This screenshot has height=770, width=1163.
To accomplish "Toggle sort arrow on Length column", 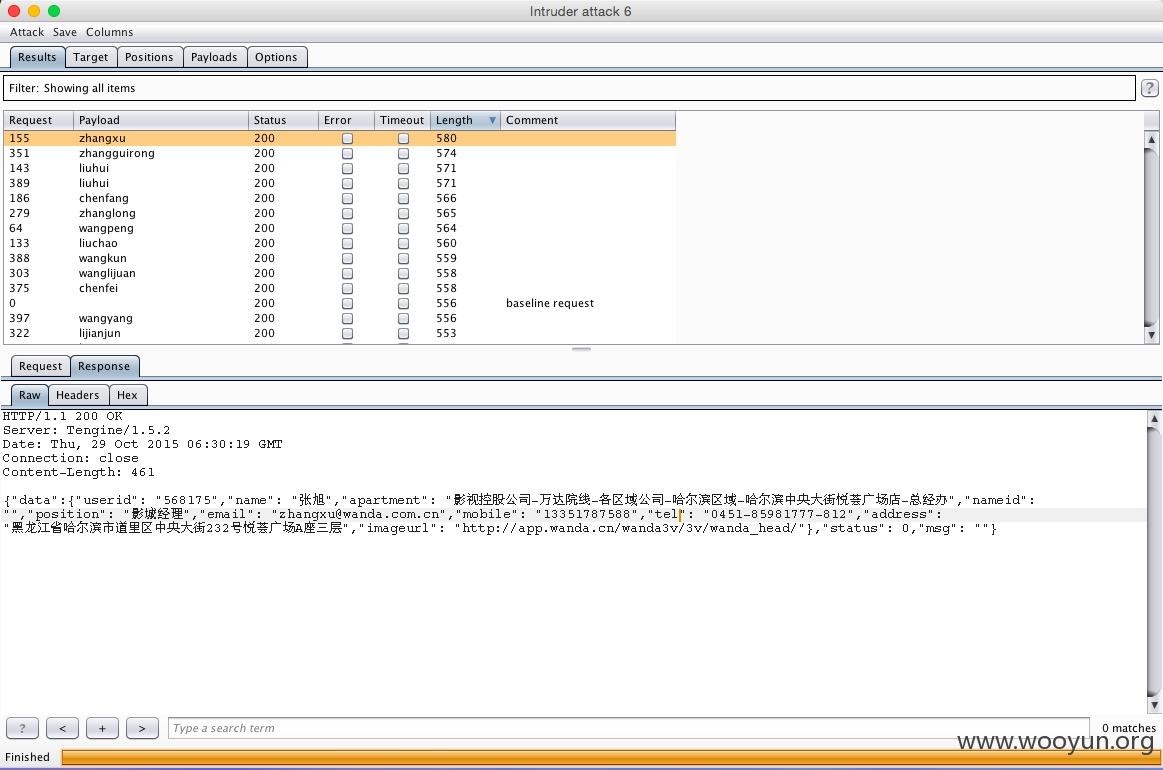I will click(x=492, y=120).
